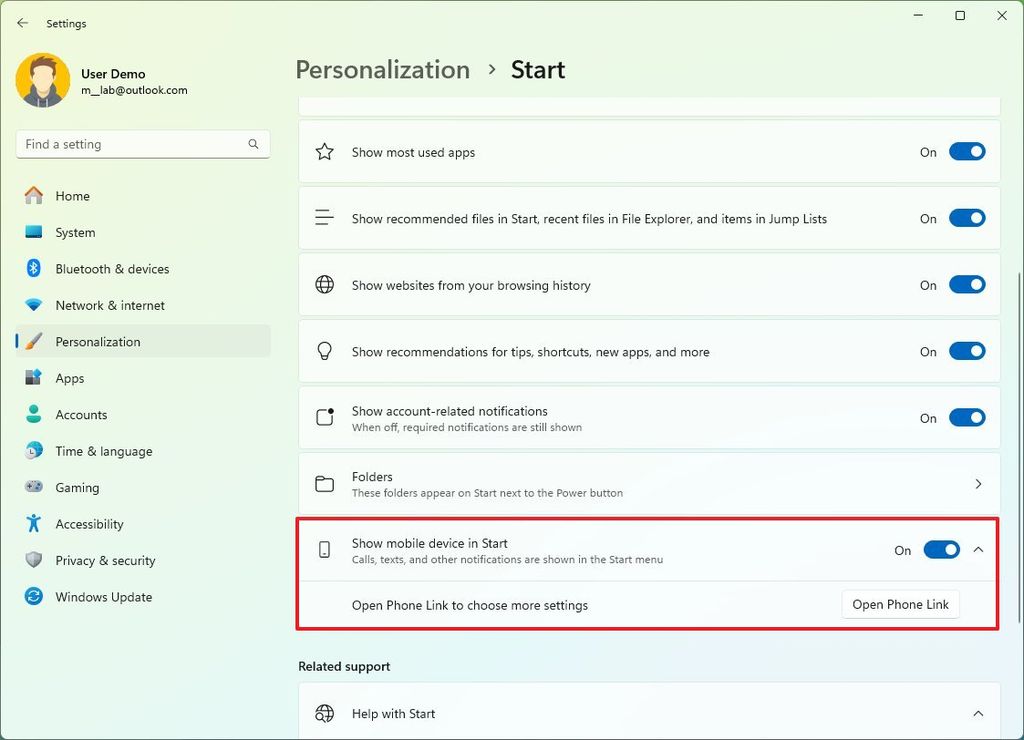The image size is (1024, 740).
Task: Toggle off Show most used apps
Action: [966, 151]
